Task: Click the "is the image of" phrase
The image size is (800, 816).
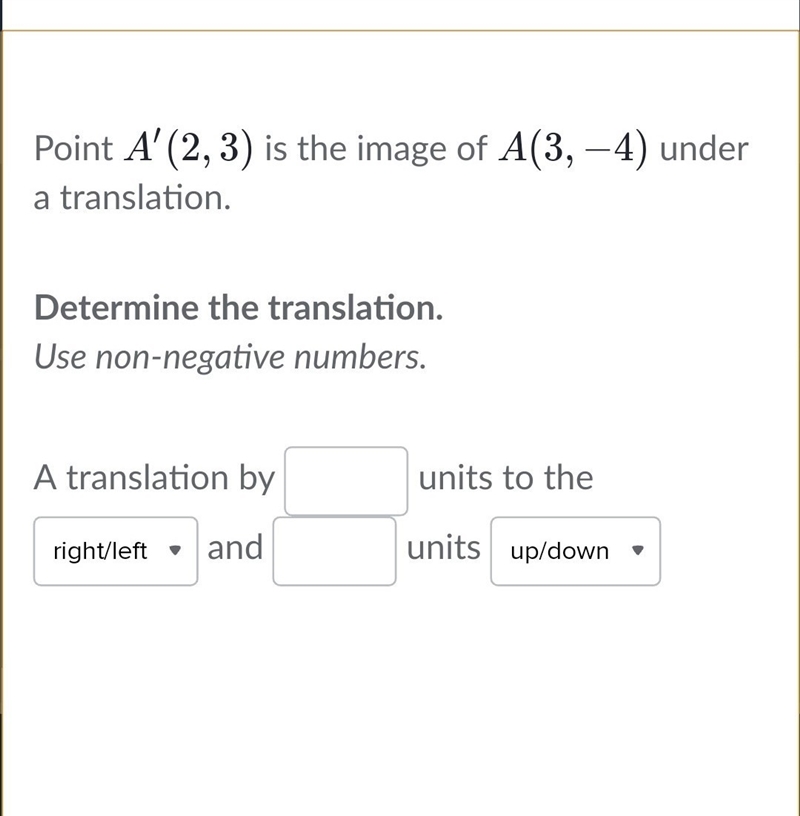Action: (376, 149)
